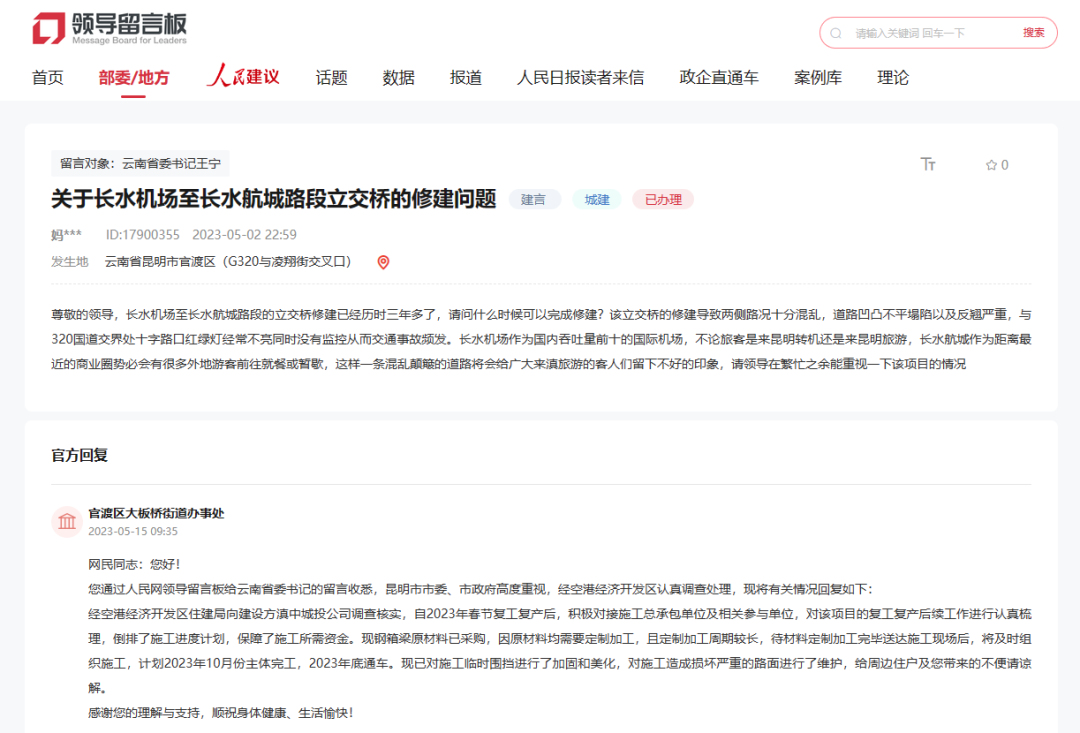Image resolution: width=1080 pixels, height=733 pixels.
Task: Click the 领导留言板 site logo
Action: 110,29
